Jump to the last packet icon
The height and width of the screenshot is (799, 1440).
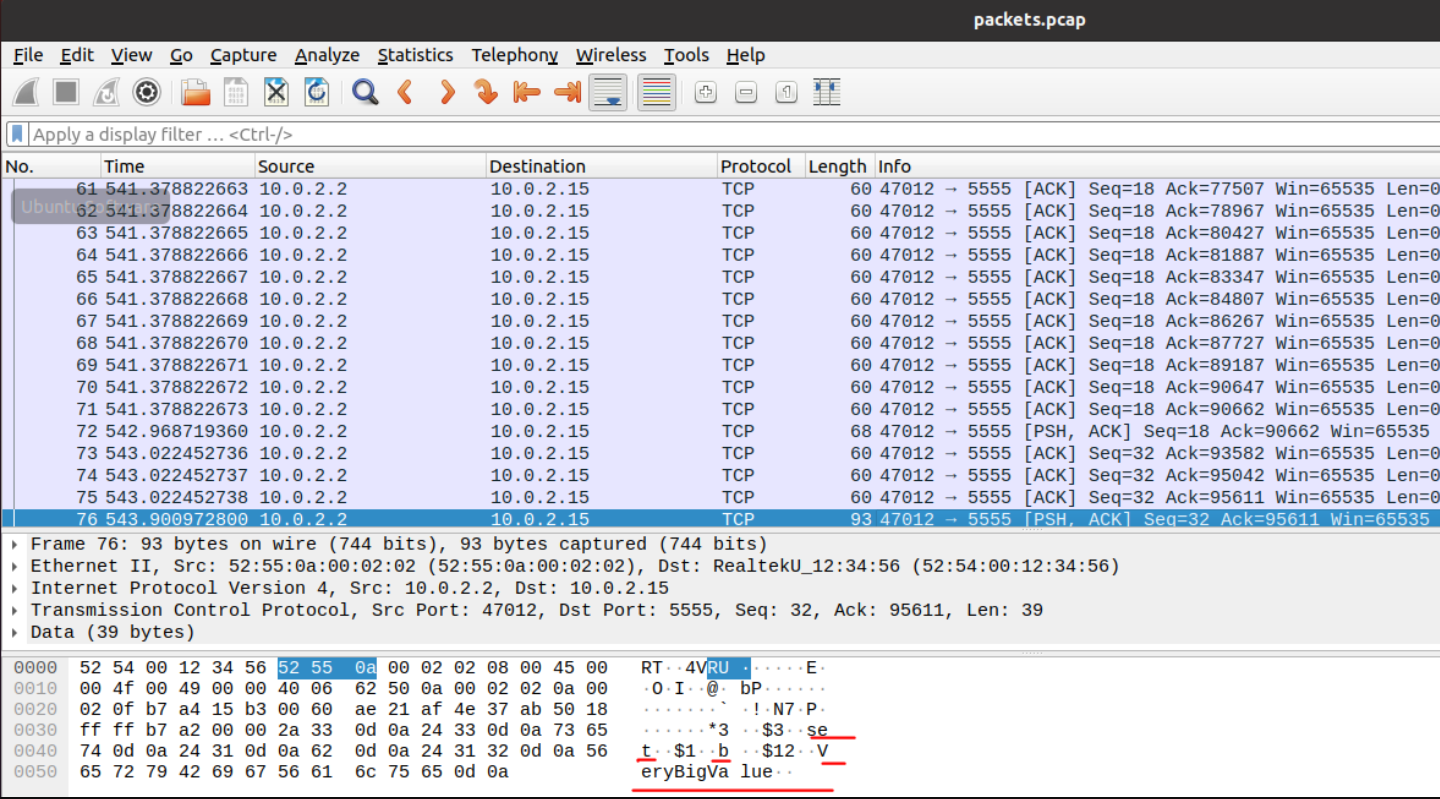567,93
